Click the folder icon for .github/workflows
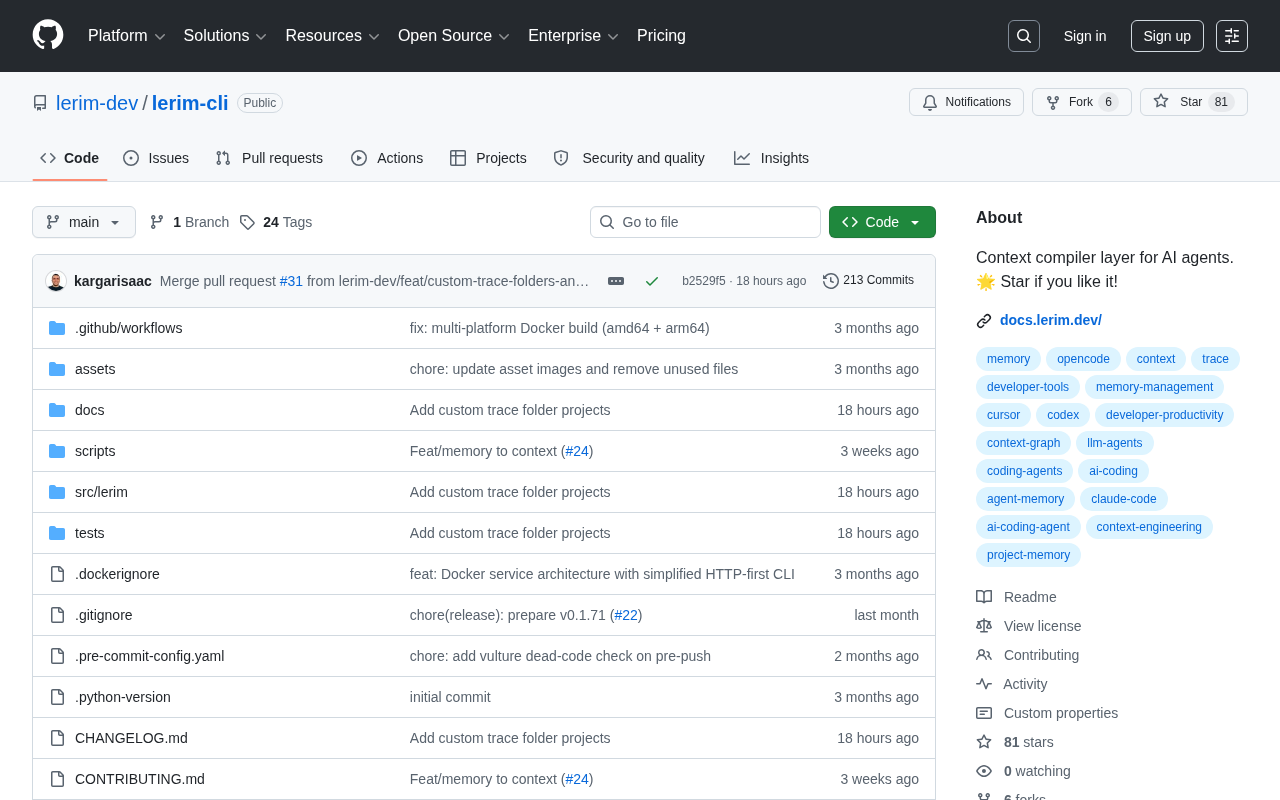Viewport: 1280px width, 800px height. [57, 328]
